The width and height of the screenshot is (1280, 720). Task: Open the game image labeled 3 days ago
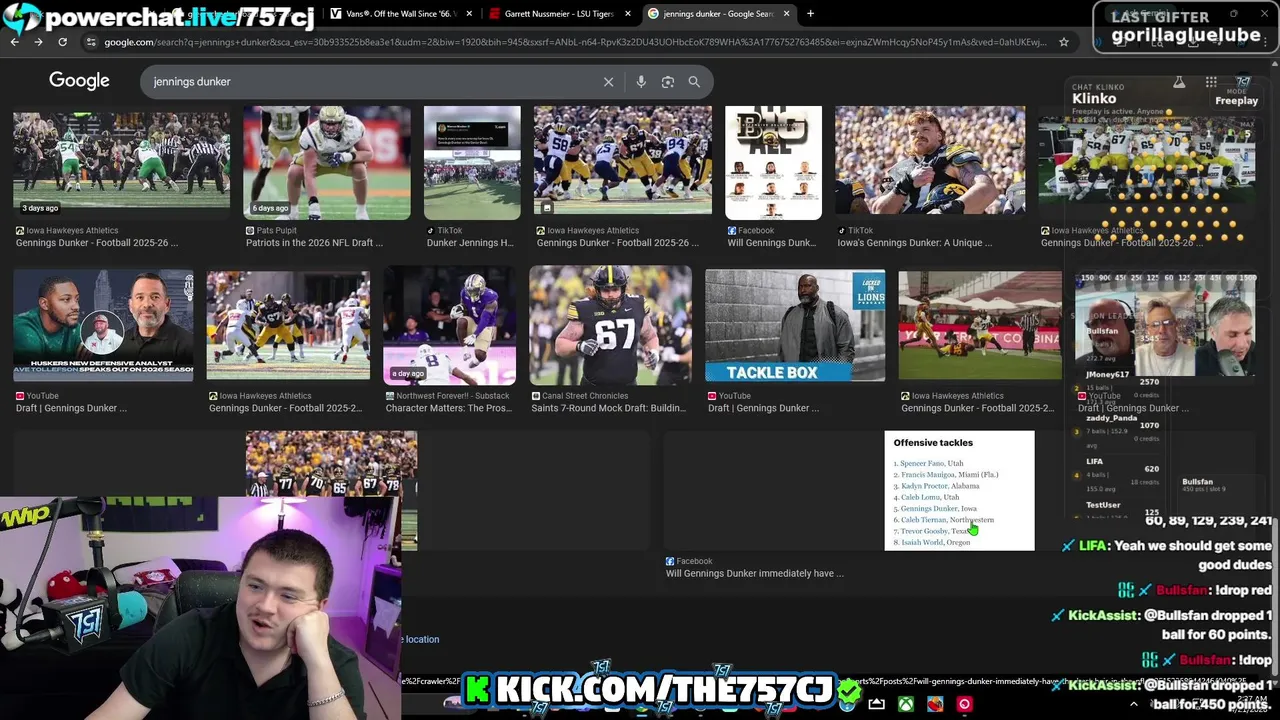click(121, 163)
